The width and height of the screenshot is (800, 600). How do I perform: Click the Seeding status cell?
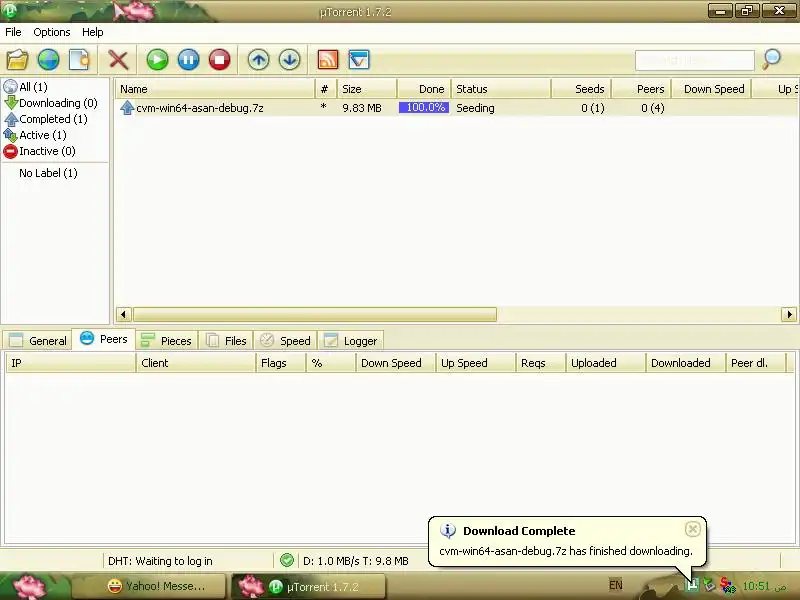(x=475, y=108)
